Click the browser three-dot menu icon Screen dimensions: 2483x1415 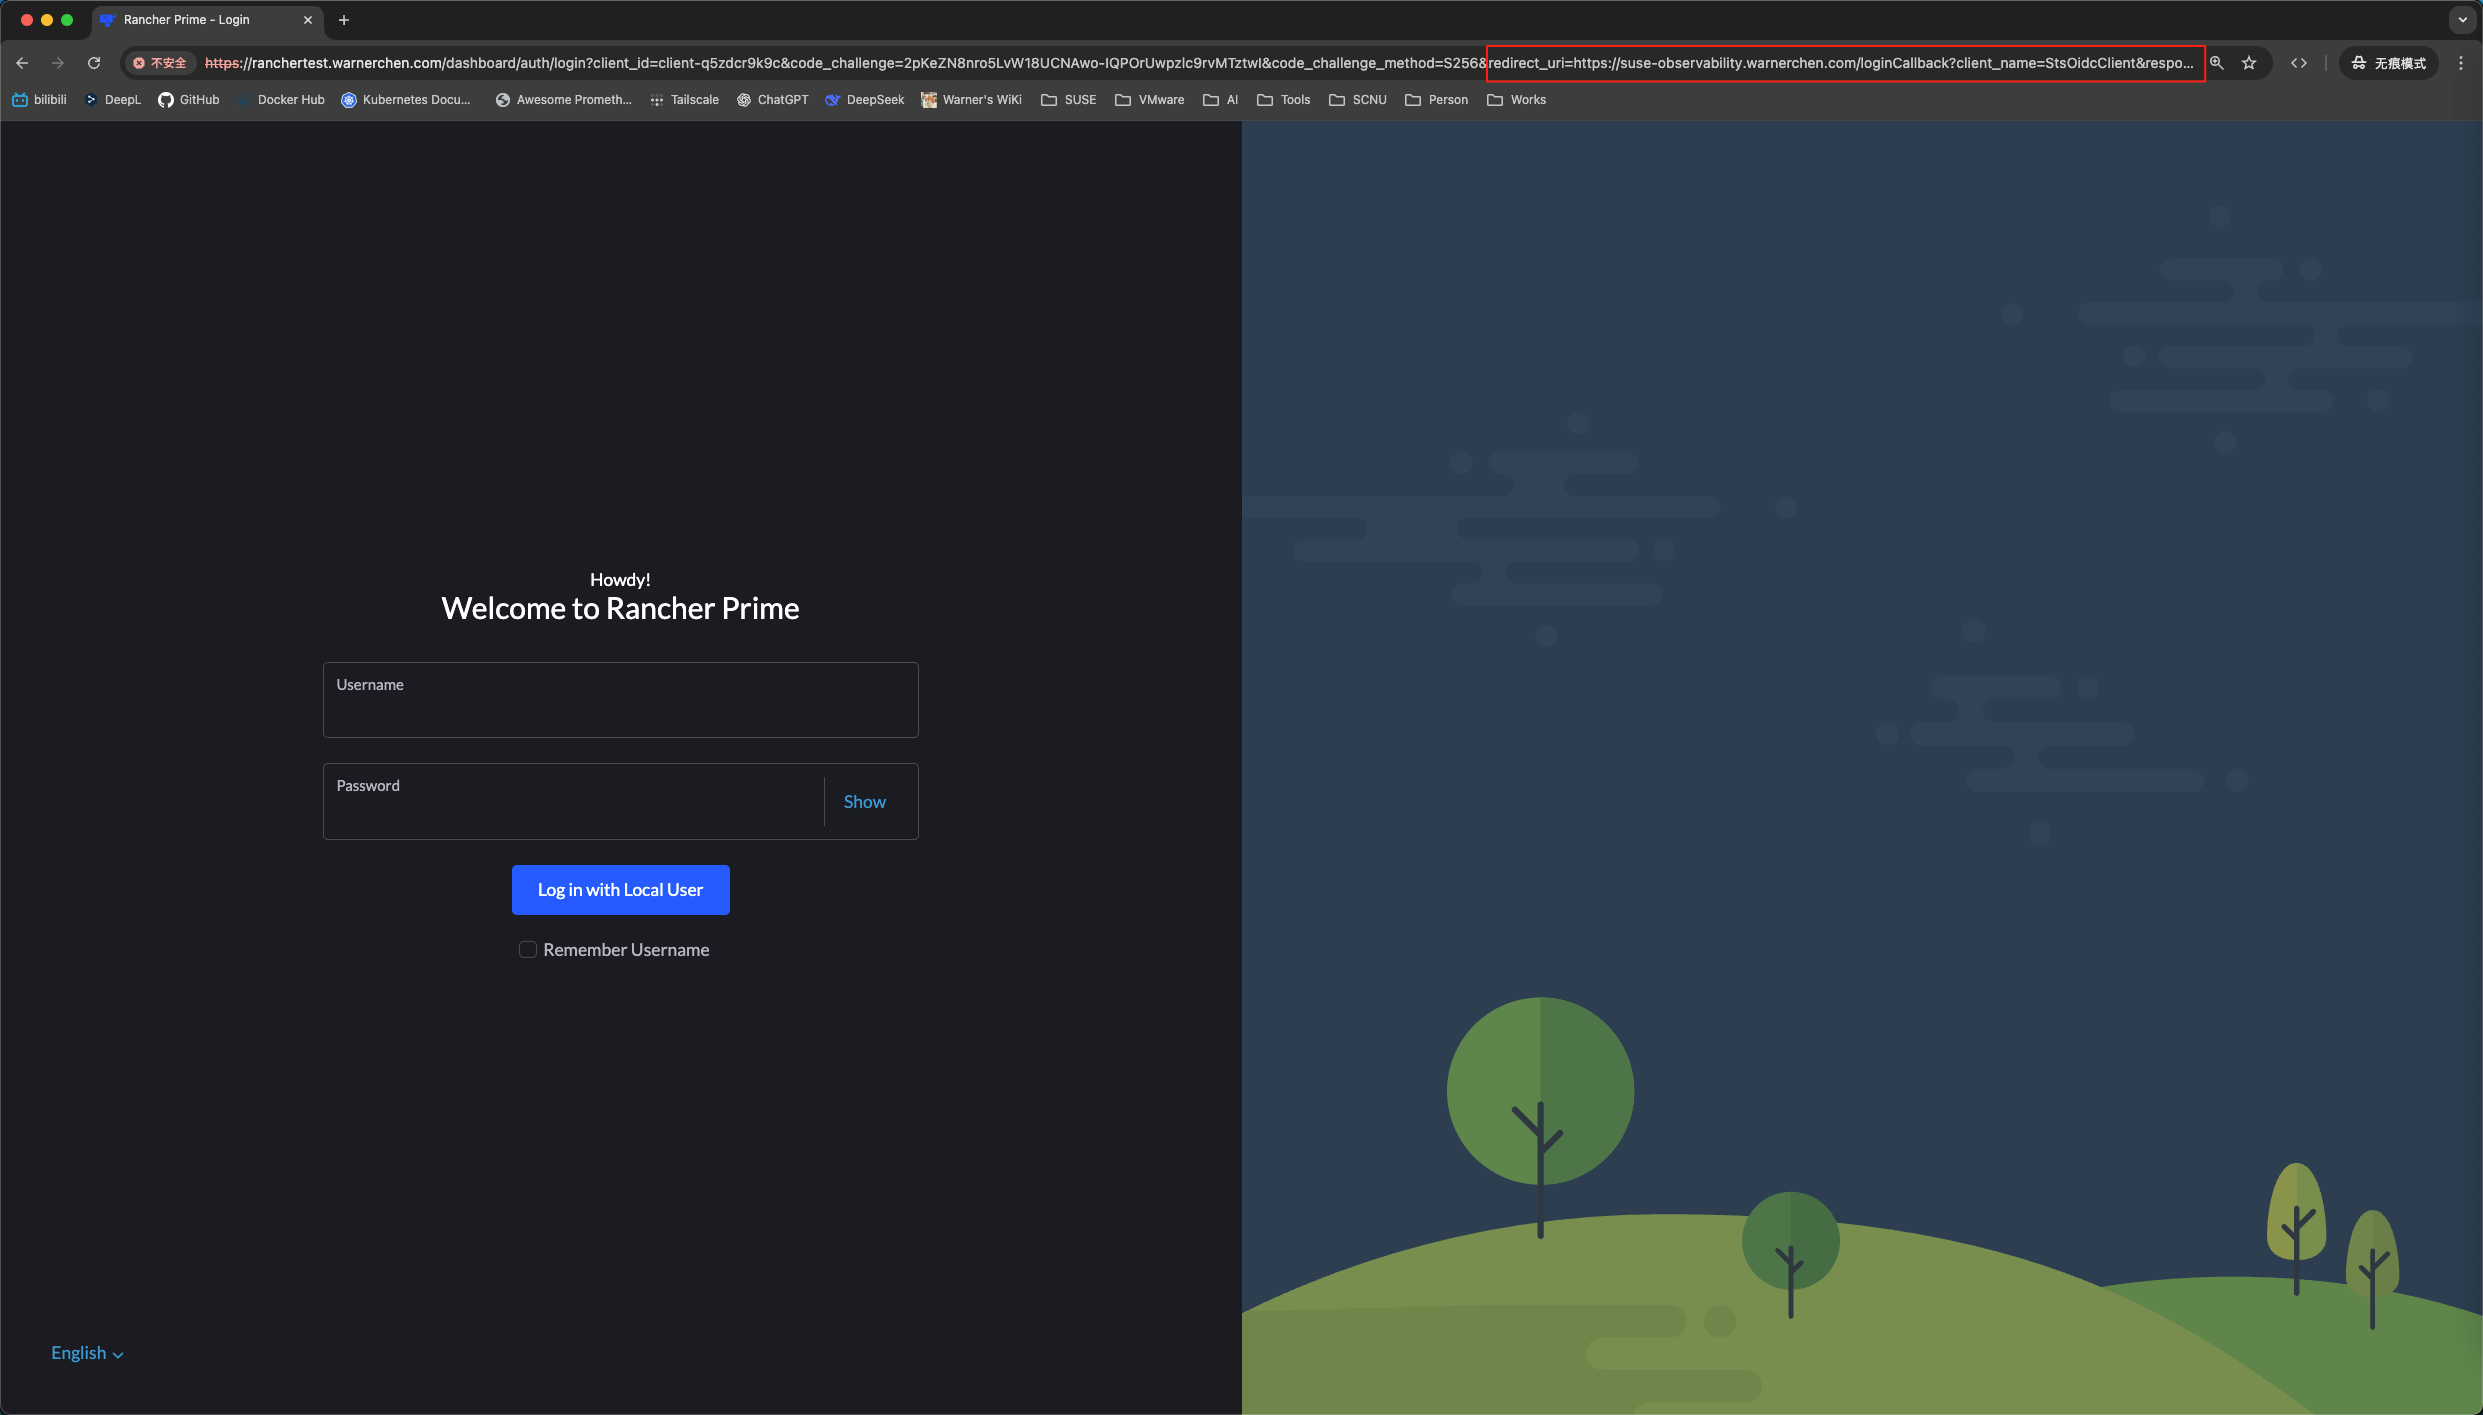2461,63
